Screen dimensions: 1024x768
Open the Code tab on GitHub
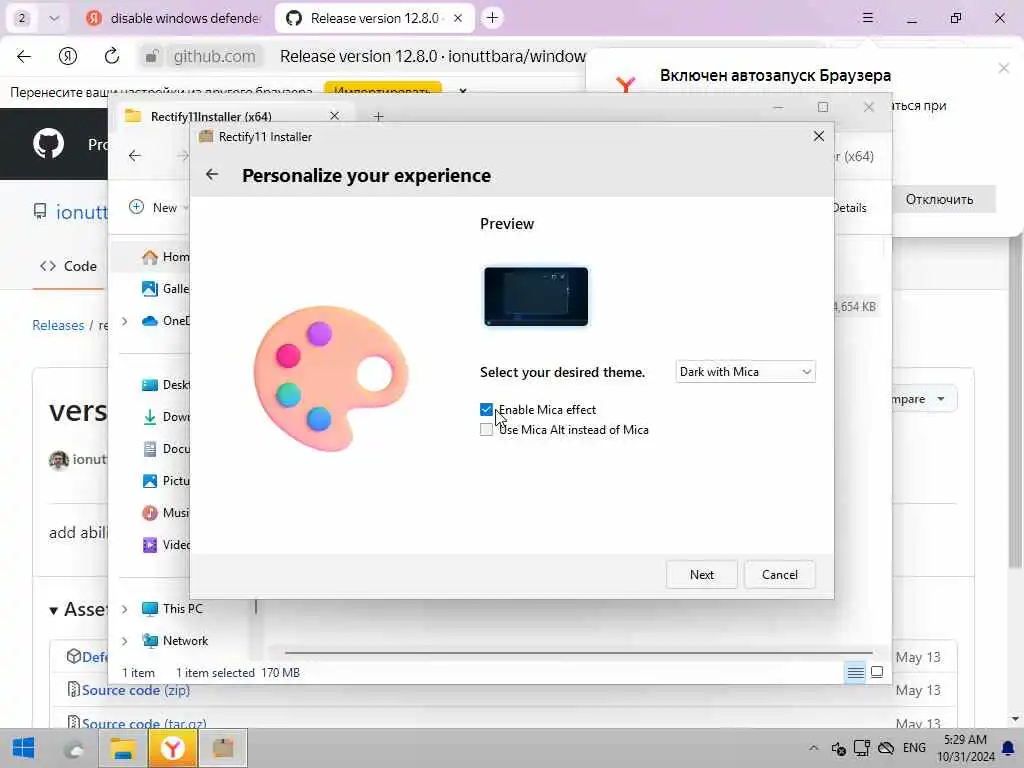point(69,266)
